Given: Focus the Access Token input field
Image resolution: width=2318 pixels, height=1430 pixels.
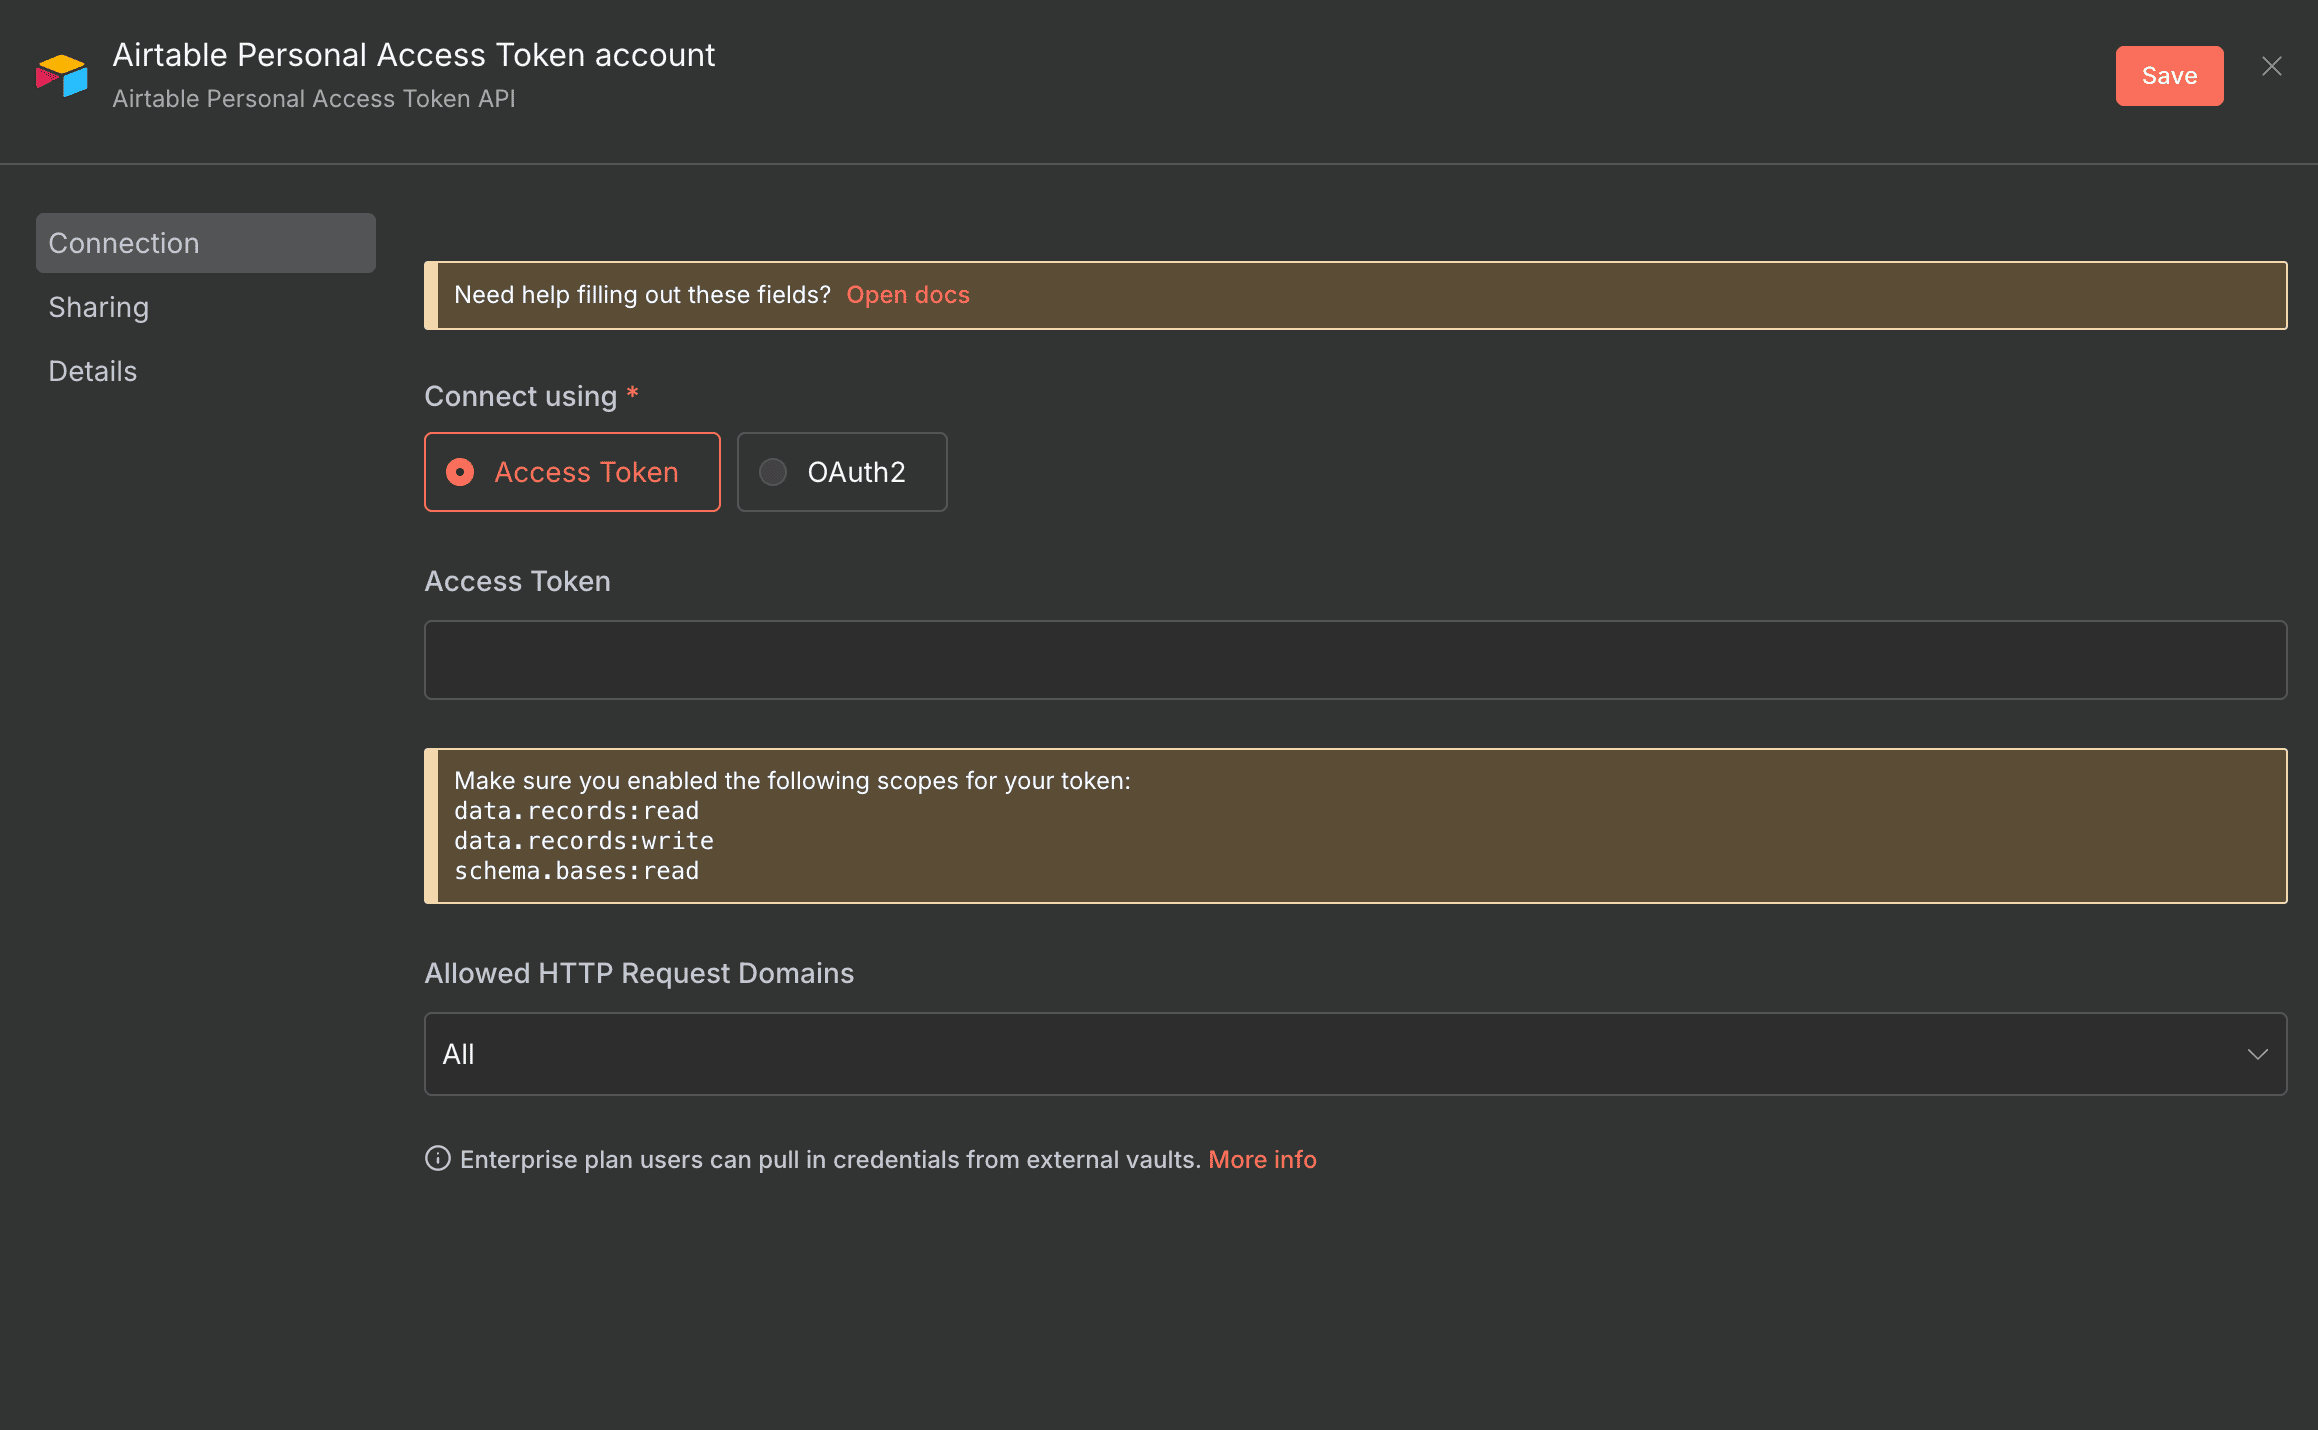Looking at the screenshot, I should (x=1354, y=660).
